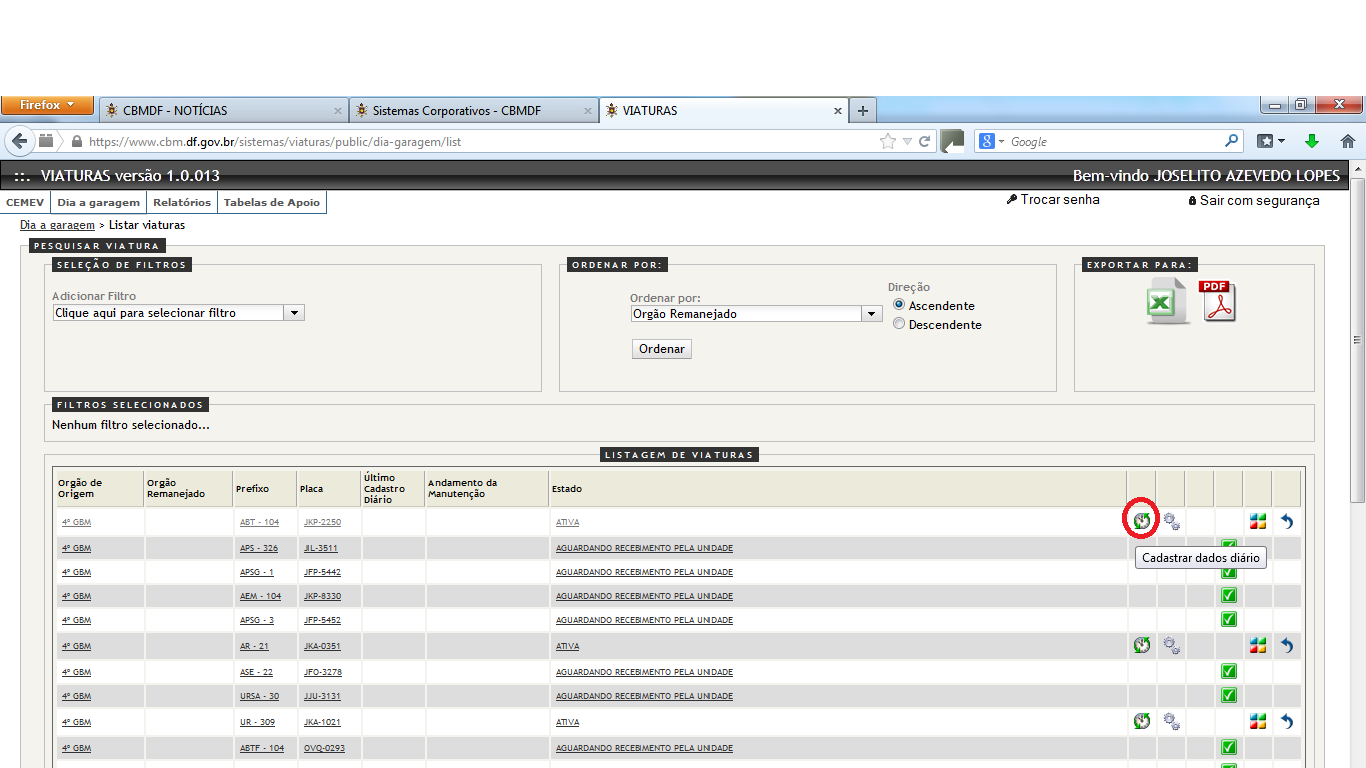This screenshot has width=1366, height=768.
Task: Export the listing to PDF
Action: pyautogui.click(x=1218, y=301)
